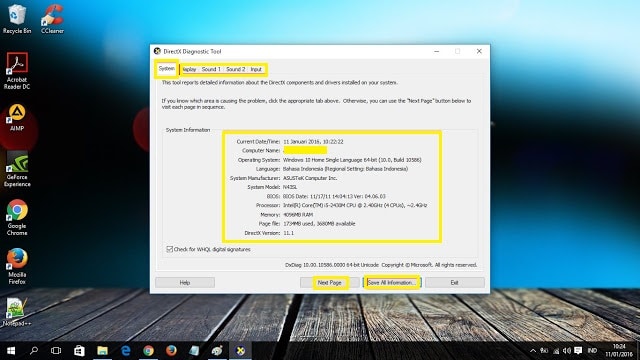
Task: Switch to the Sound 1 tab
Action: pos(211,69)
